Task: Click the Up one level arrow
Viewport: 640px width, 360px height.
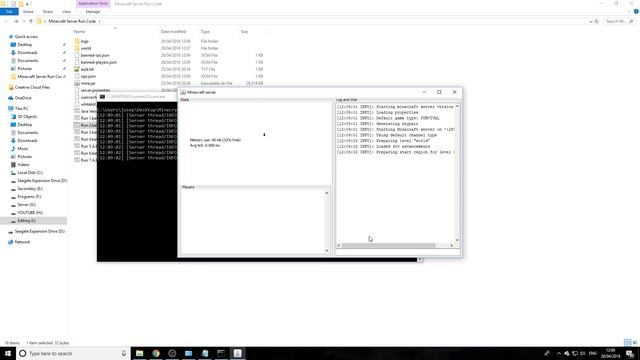Action: click(31, 21)
